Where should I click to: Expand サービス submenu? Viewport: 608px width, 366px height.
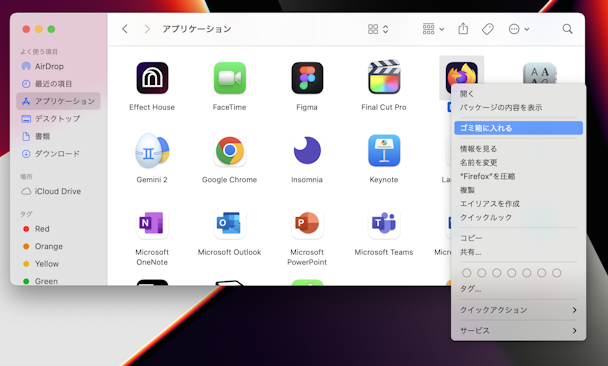click(x=518, y=330)
